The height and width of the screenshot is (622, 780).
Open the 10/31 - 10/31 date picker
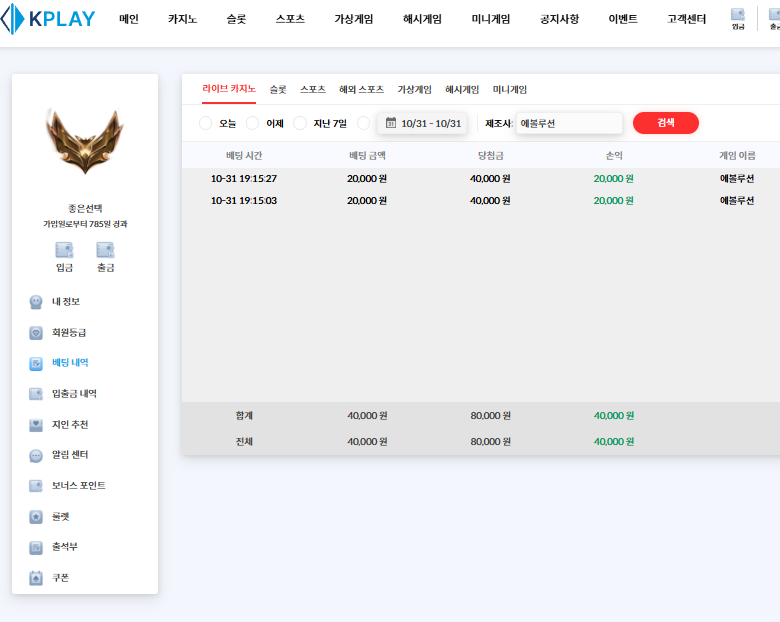422,123
